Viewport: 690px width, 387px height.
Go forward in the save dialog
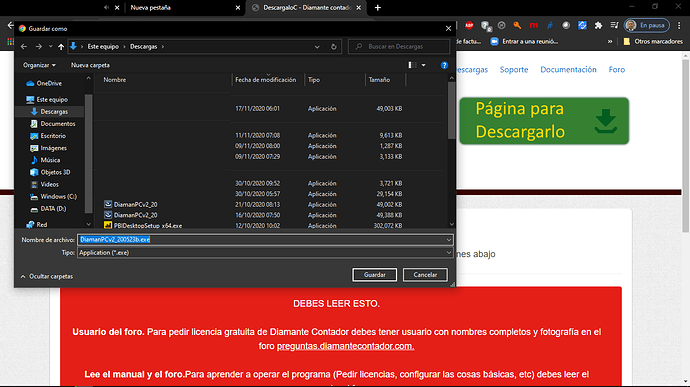(39, 46)
